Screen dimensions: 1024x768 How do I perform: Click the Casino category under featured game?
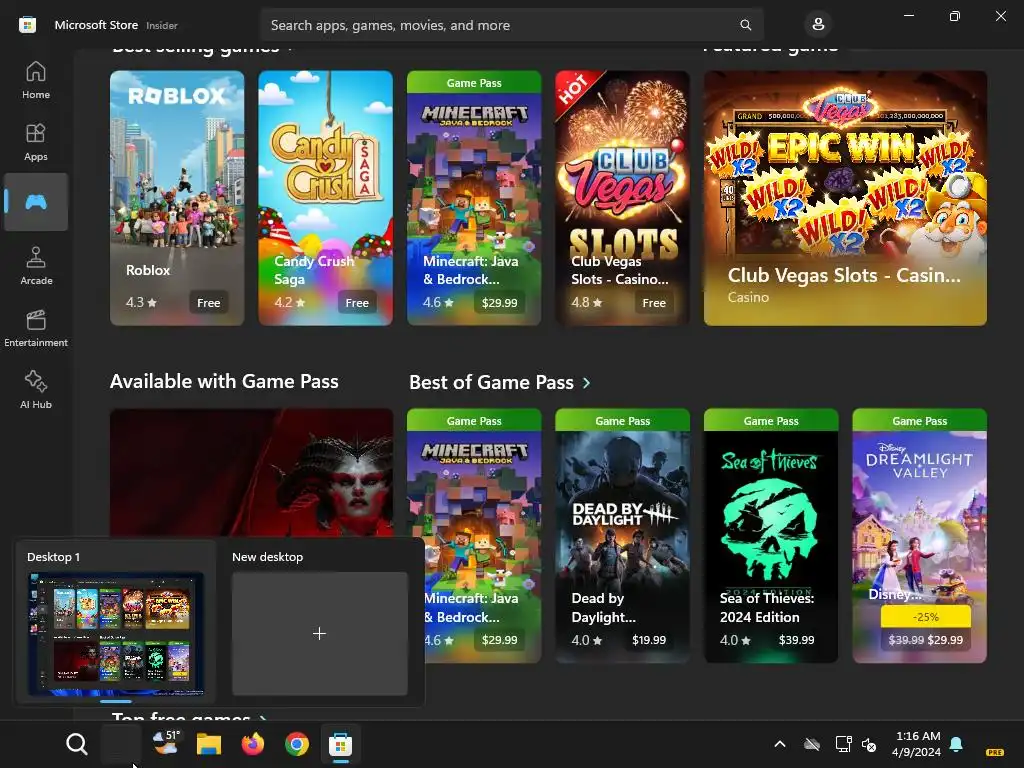pos(748,297)
